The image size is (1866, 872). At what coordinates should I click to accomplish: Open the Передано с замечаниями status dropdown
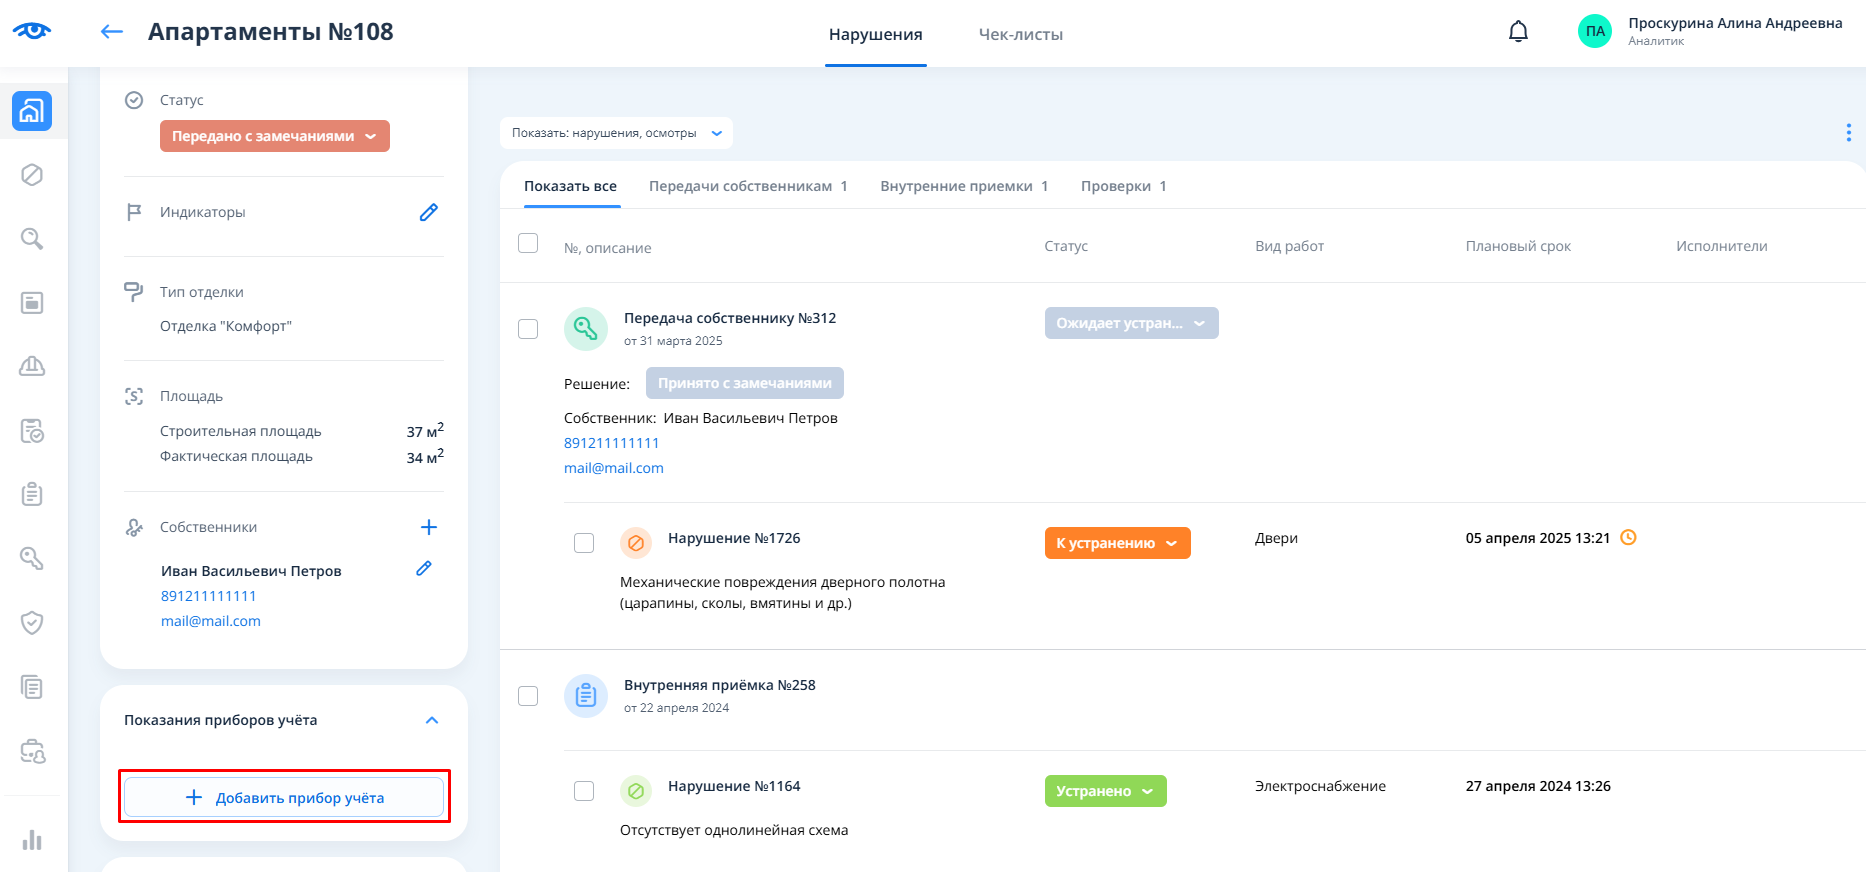(x=274, y=136)
